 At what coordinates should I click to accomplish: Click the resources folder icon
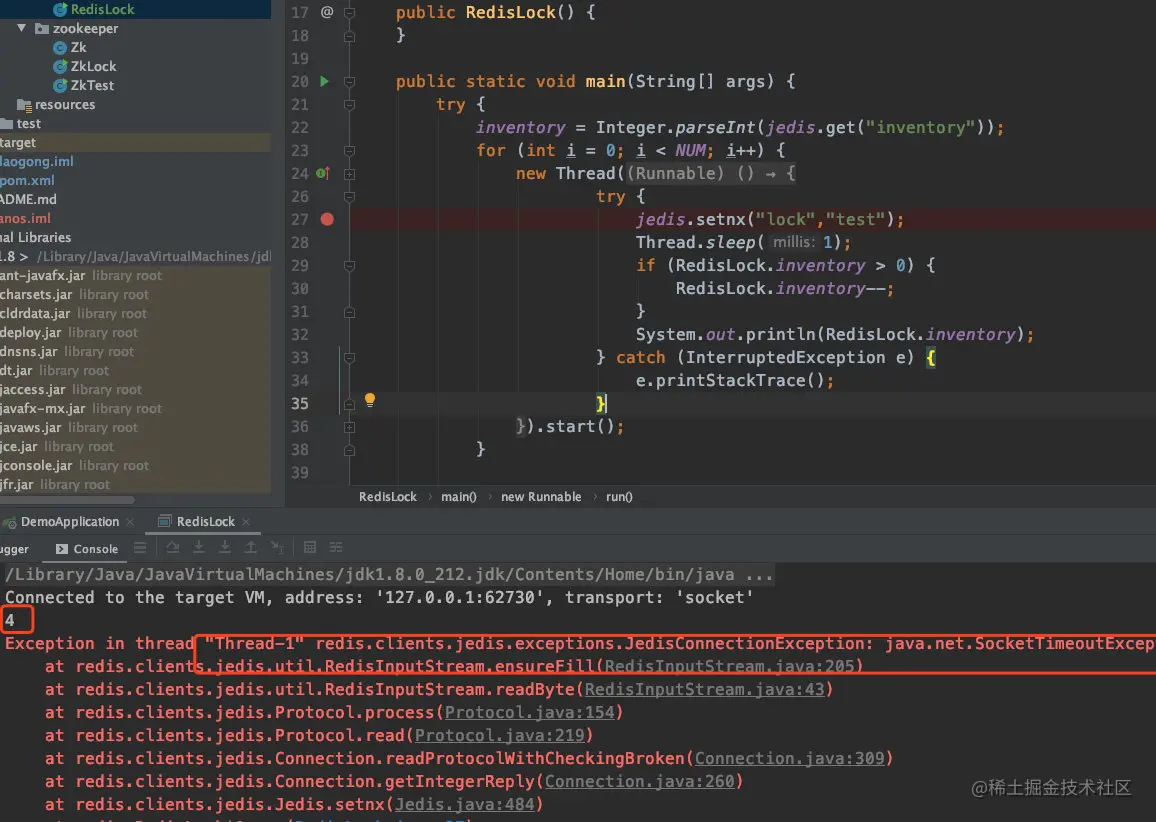point(24,105)
